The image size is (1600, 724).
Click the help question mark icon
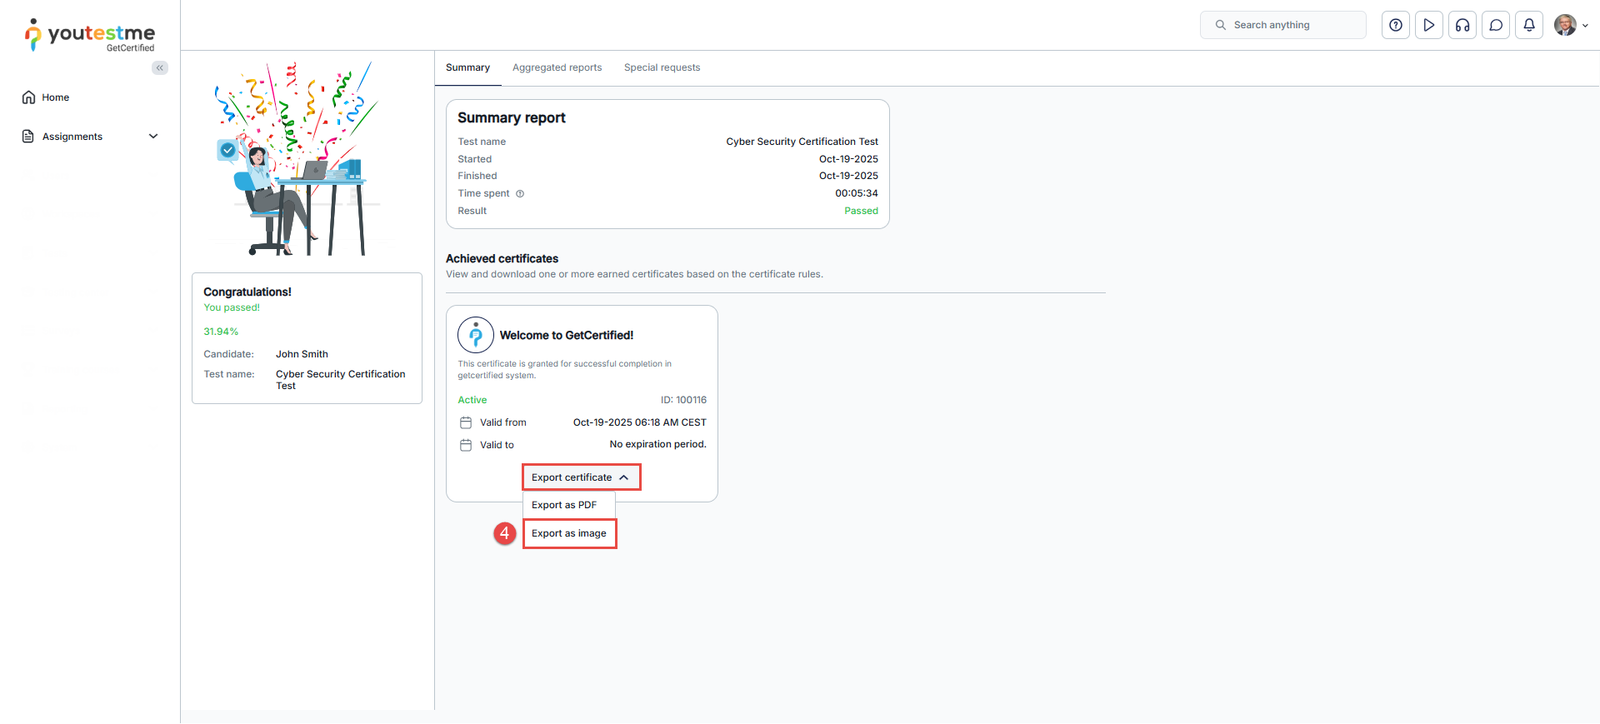pyautogui.click(x=1395, y=25)
